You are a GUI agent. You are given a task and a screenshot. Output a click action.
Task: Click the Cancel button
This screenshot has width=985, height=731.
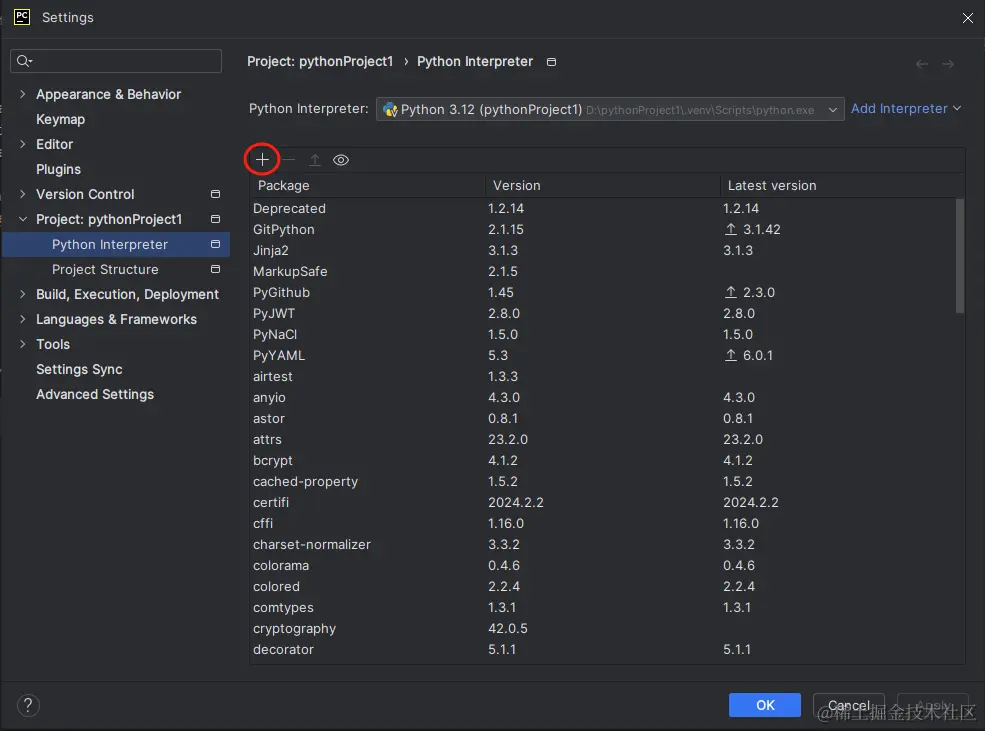pyautogui.click(x=849, y=705)
